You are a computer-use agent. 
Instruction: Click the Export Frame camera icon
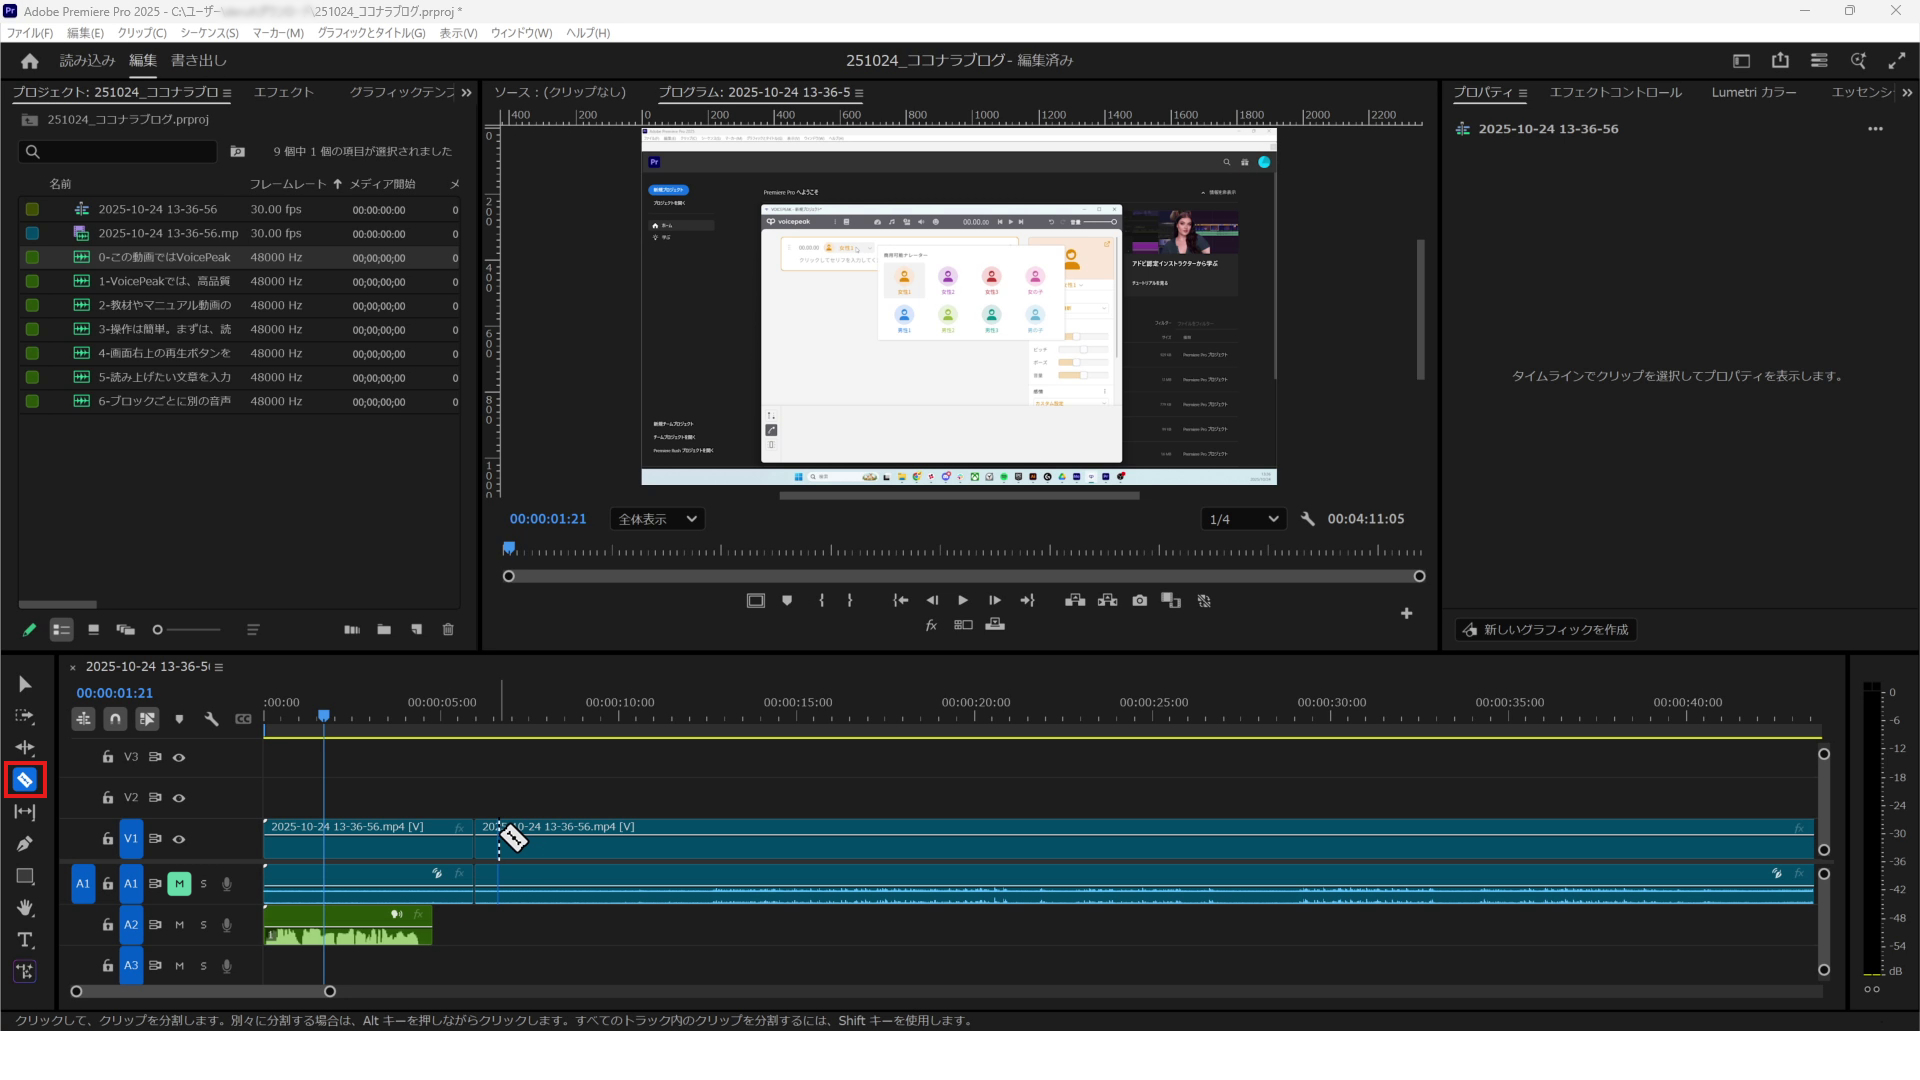pos(1139,600)
